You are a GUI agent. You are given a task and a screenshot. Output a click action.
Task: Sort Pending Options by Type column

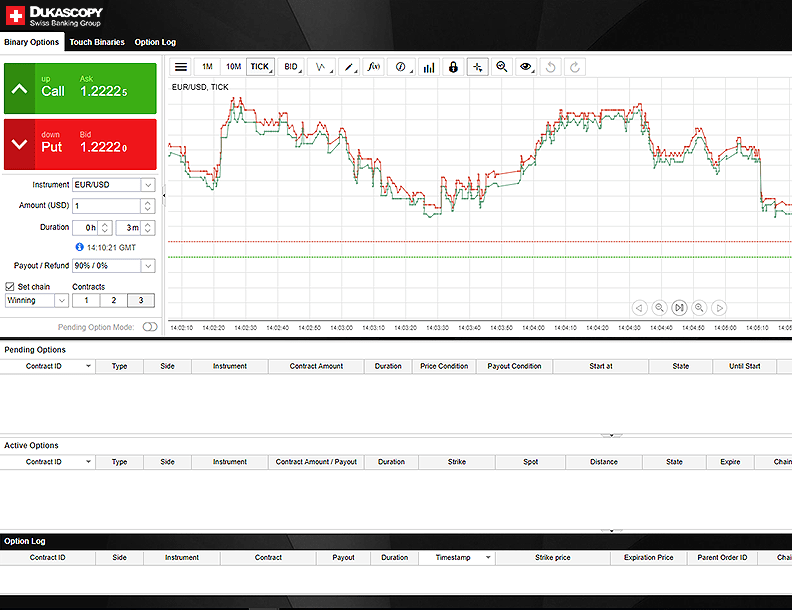point(120,366)
